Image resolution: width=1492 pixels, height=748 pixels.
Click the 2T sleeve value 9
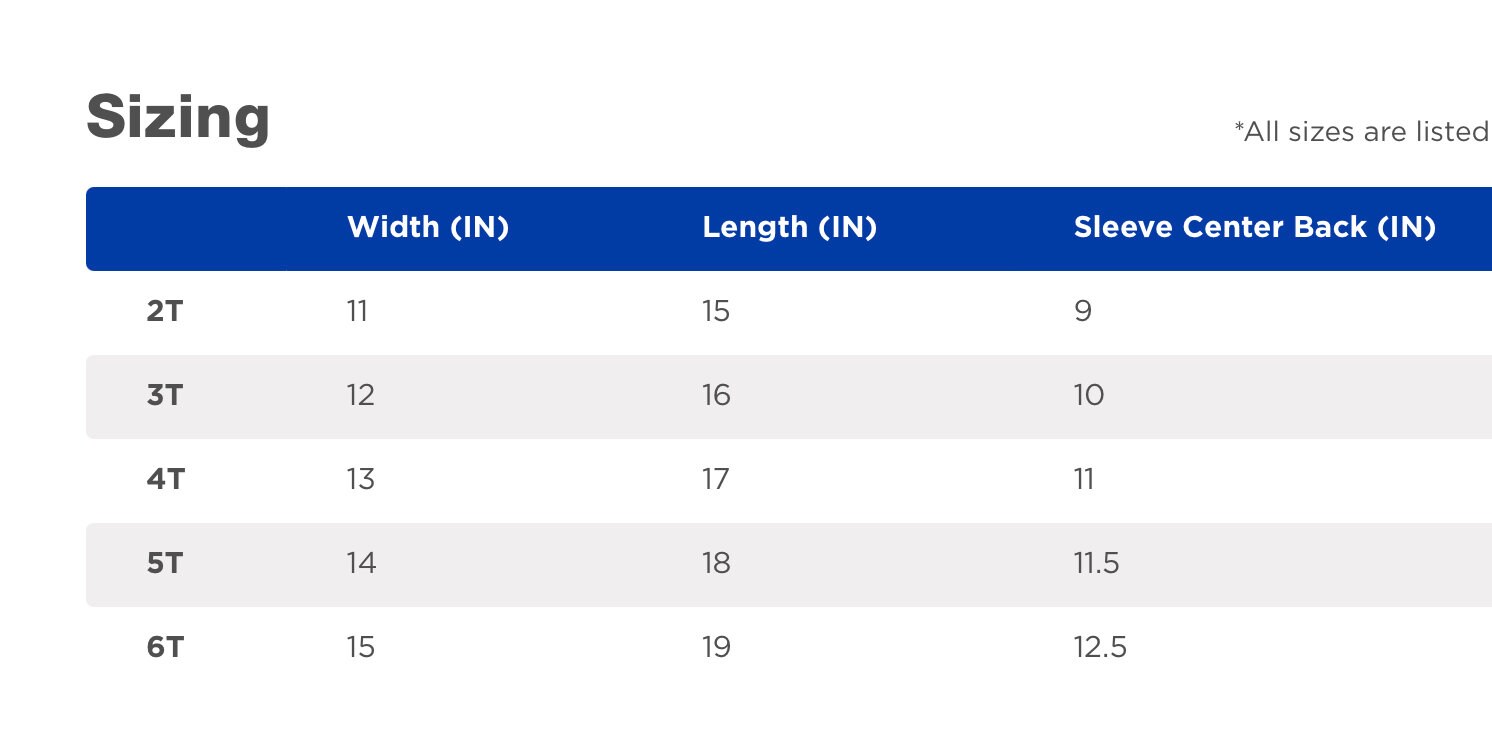tap(1083, 312)
